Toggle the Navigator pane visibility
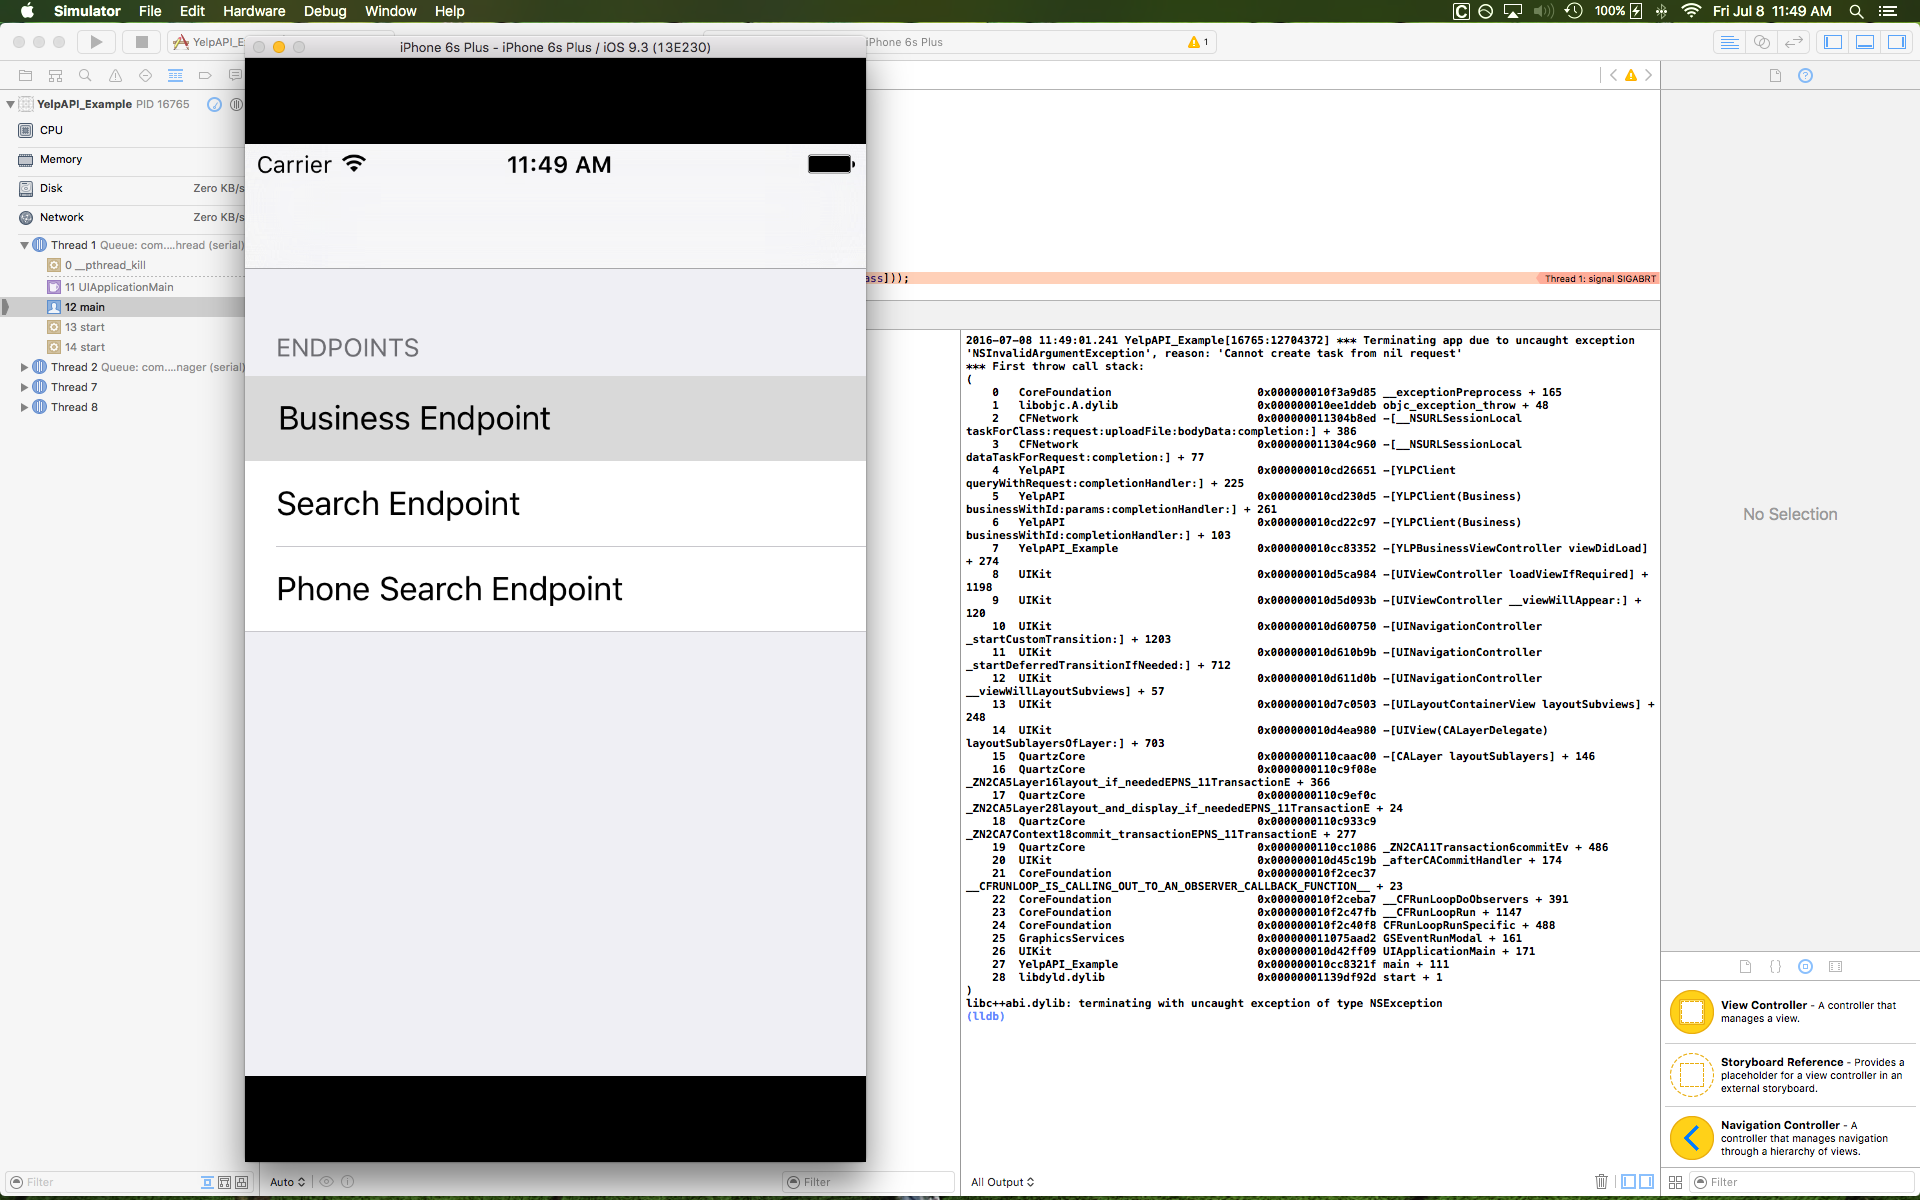 (x=1833, y=42)
